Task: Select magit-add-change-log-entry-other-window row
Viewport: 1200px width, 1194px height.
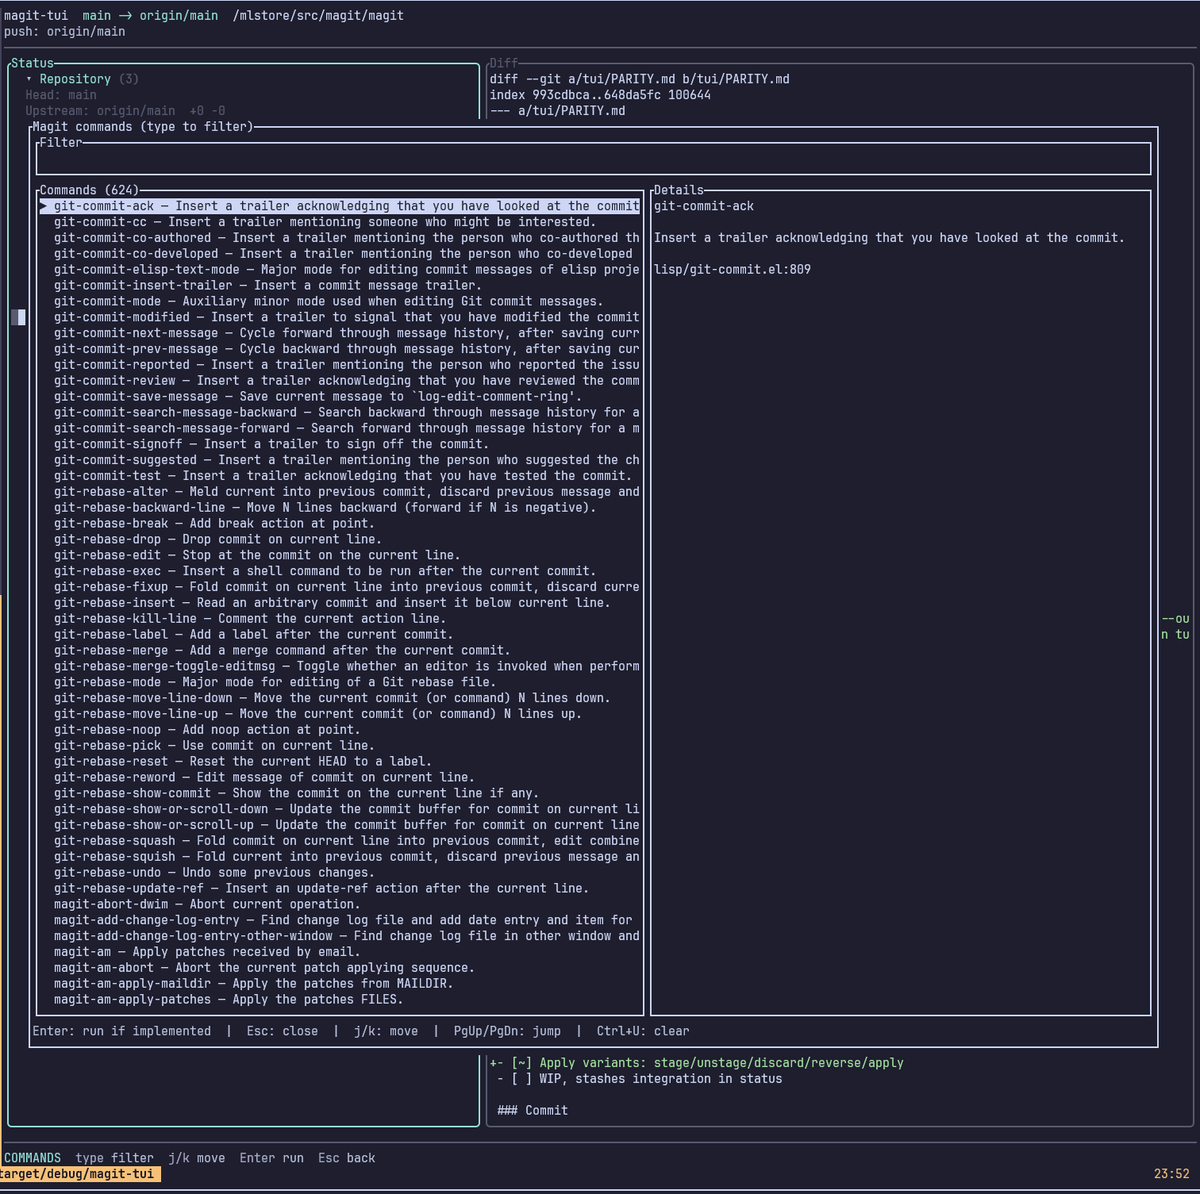Action: coord(340,936)
